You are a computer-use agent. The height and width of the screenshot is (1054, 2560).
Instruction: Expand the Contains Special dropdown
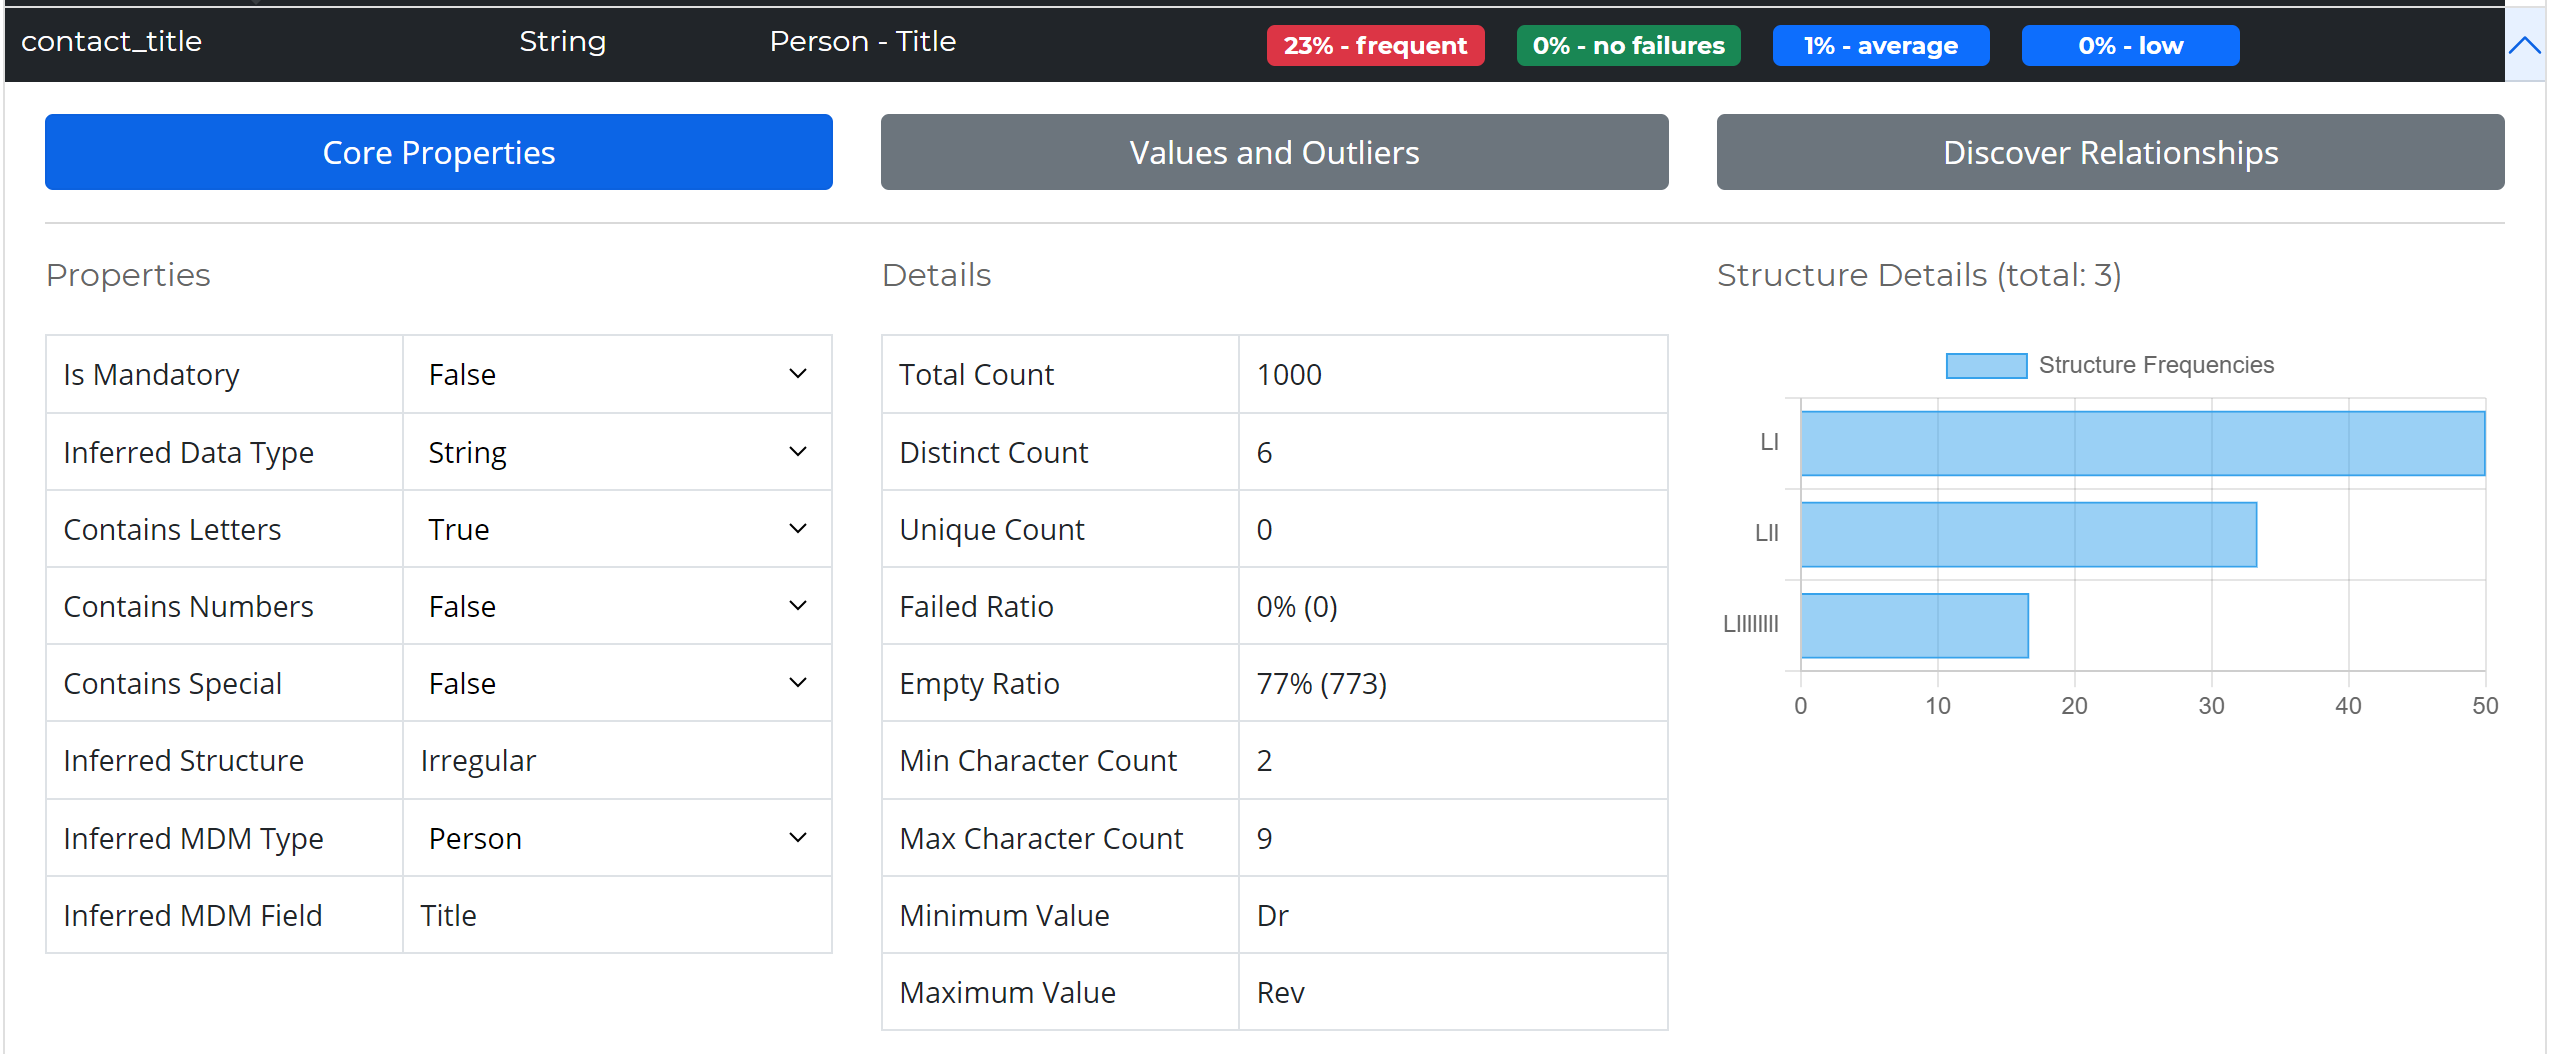[616, 683]
